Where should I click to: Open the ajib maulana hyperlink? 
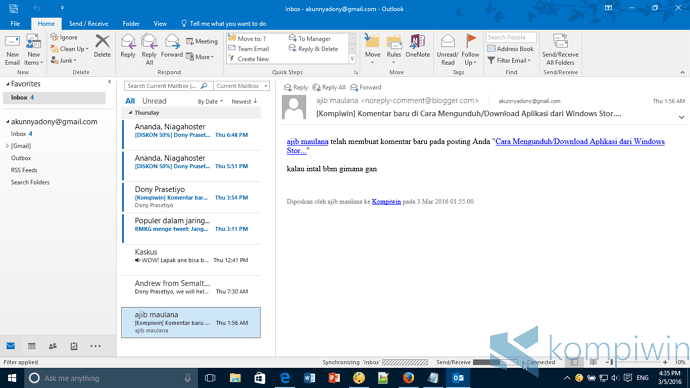click(307, 142)
